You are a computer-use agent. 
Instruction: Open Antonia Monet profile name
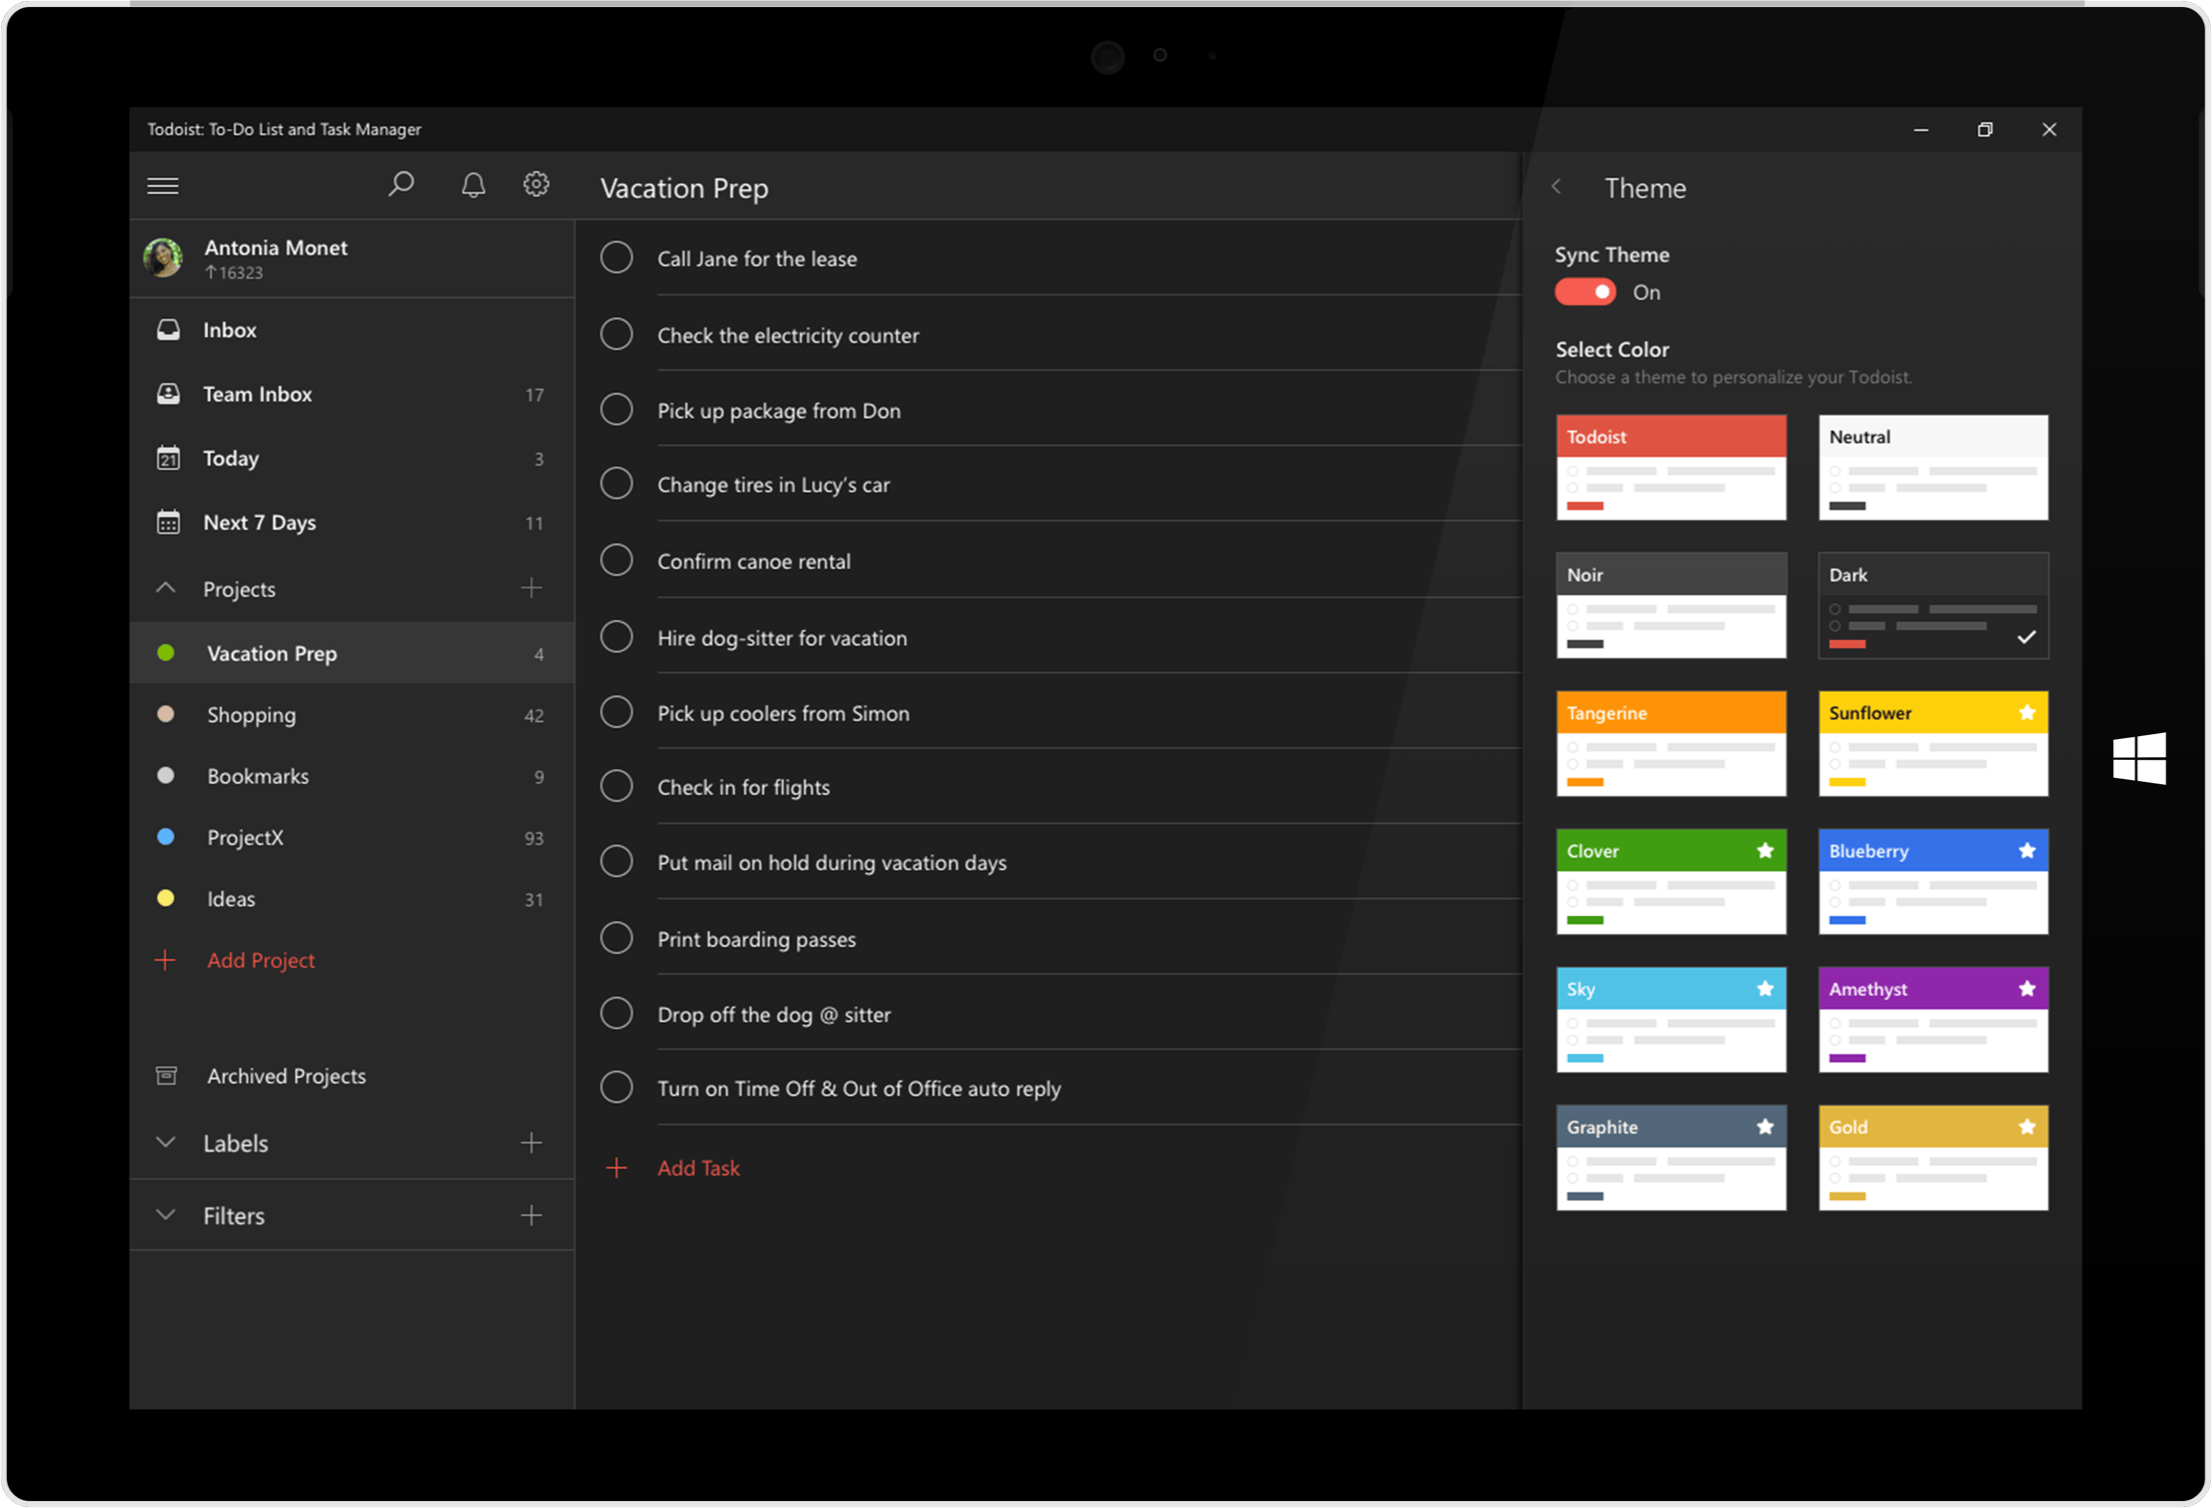coord(276,248)
